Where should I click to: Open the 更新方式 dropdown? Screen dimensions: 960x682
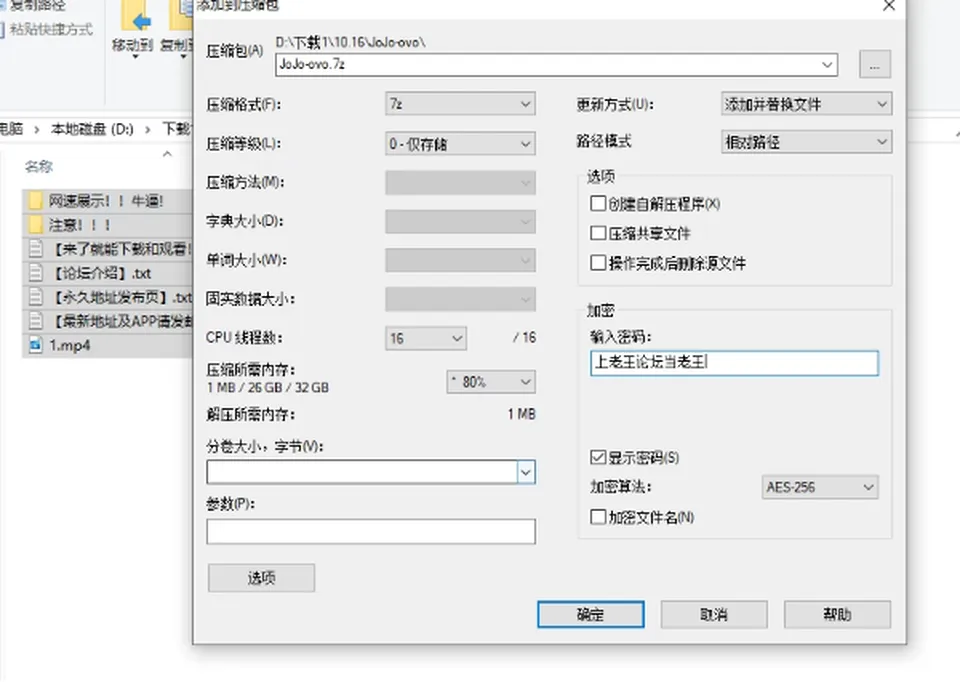pos(806,104)
